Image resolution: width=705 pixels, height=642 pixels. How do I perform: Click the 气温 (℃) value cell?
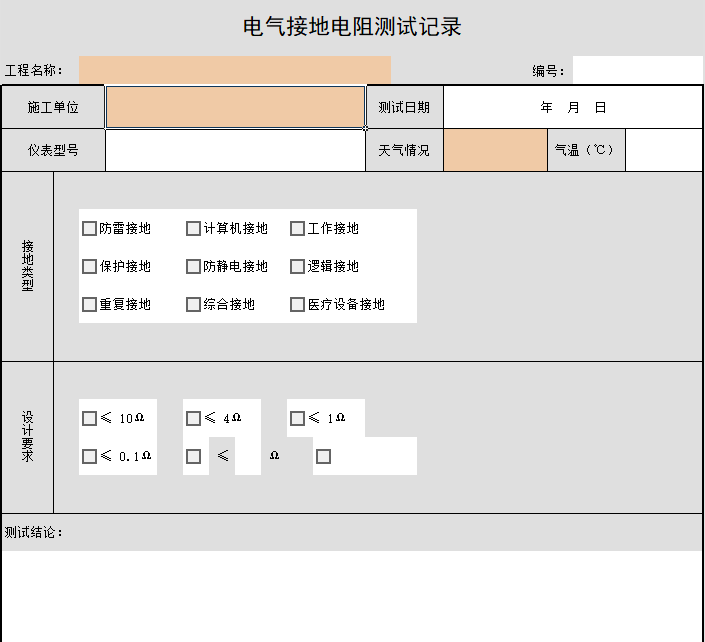coord(663,150)
